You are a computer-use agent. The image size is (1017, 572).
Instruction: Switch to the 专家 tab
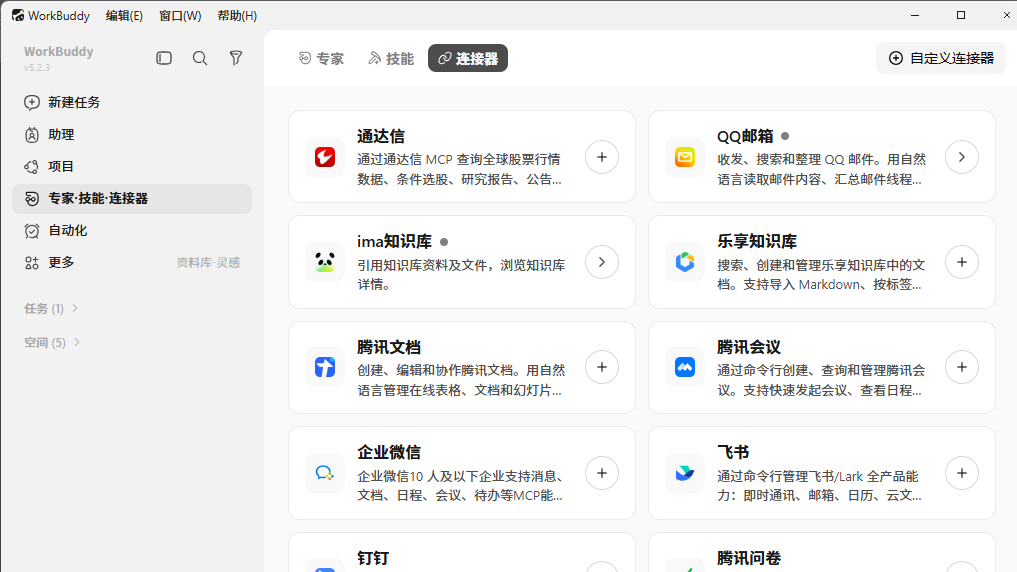(x=321, y=58)
